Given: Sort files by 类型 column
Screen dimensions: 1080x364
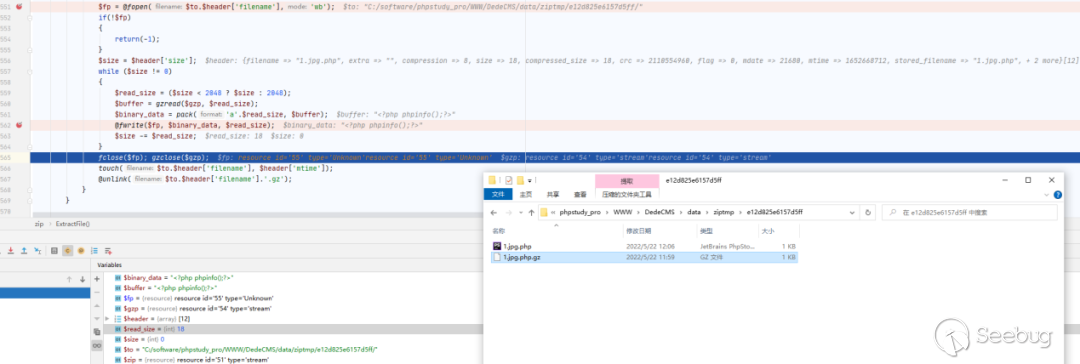Looking at the screenshot, I should 707,232.
